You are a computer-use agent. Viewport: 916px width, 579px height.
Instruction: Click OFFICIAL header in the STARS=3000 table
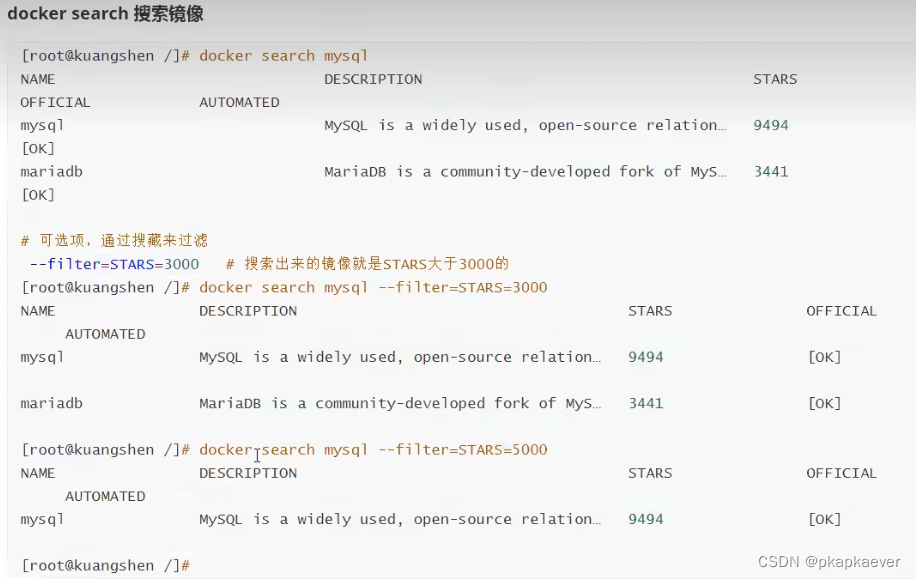pyautogui.click(x=841, y=311)
